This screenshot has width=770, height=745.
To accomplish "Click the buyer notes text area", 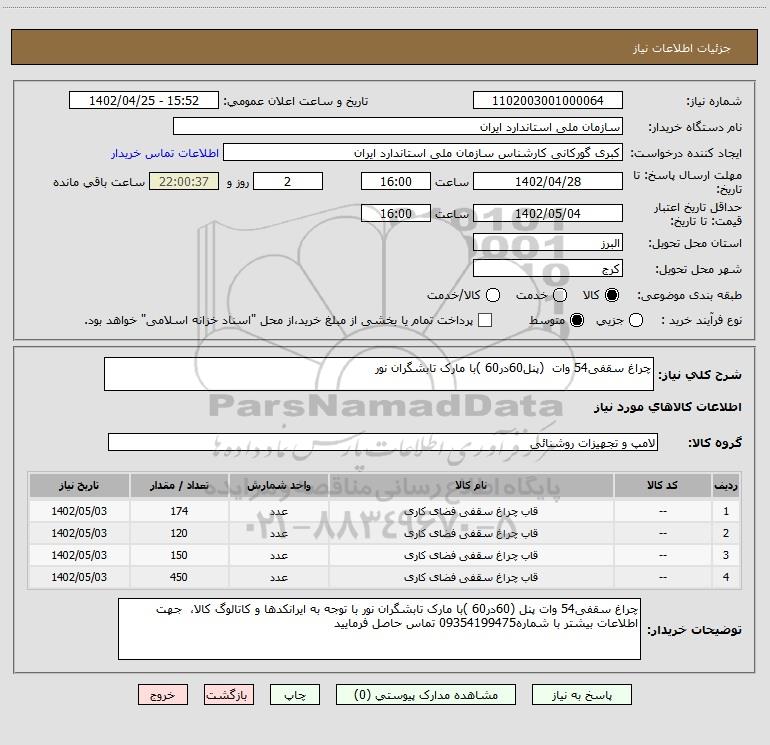I will tap(379, 629).
